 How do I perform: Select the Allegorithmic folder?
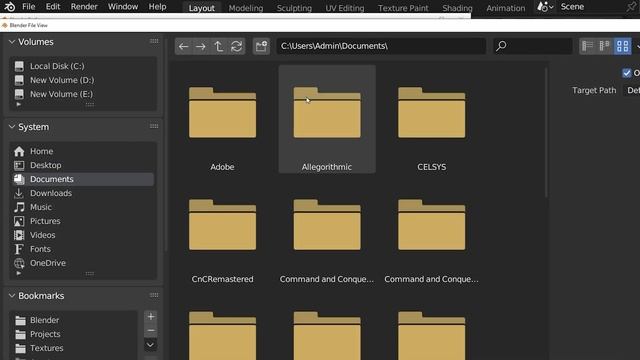click(327, 119)
